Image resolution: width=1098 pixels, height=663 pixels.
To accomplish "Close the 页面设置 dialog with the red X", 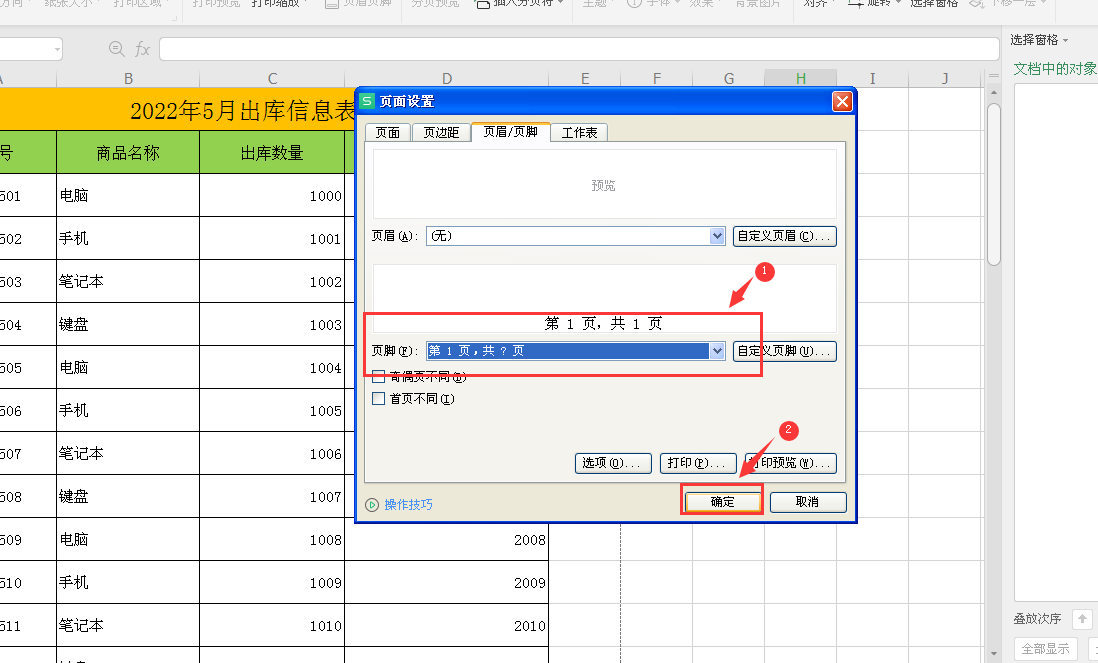I will click(x=842, y=102).
